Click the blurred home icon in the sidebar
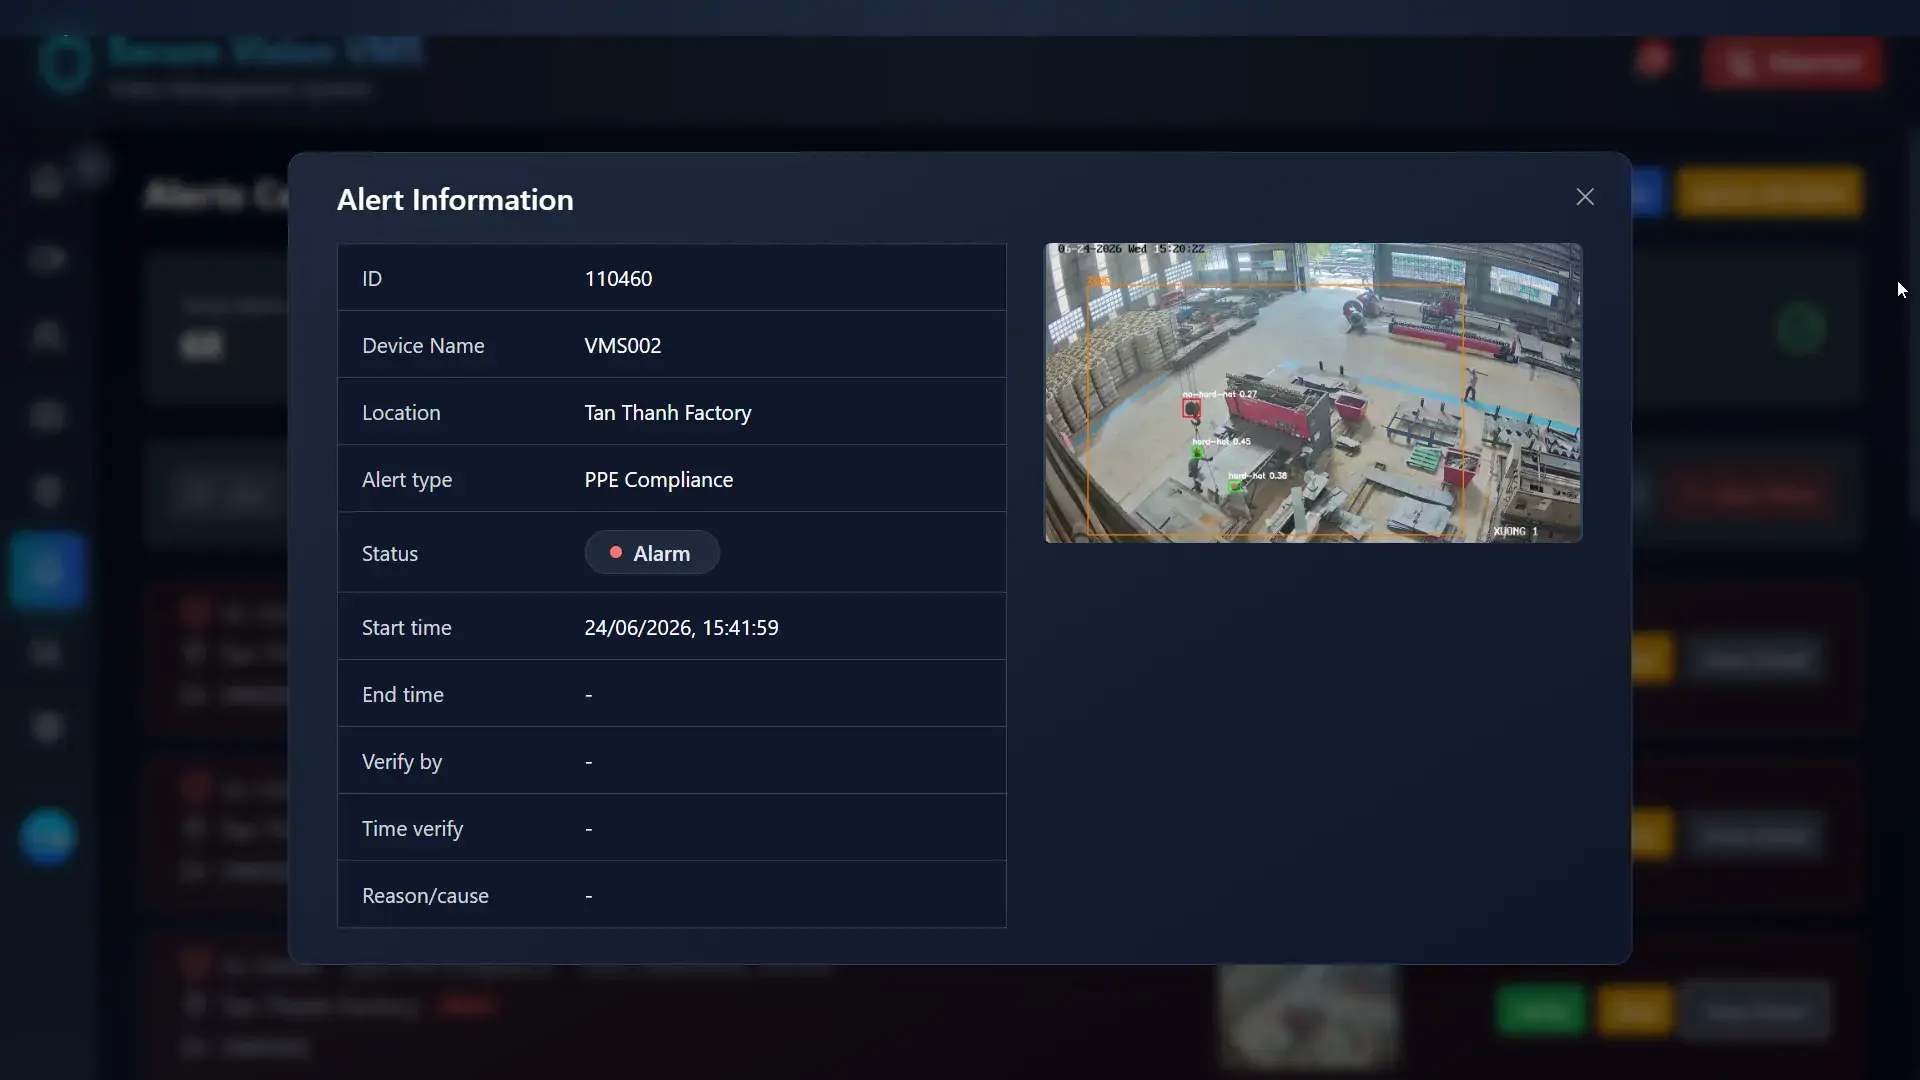Viewport: 1920px width, 1080px height. click(47, 182)
